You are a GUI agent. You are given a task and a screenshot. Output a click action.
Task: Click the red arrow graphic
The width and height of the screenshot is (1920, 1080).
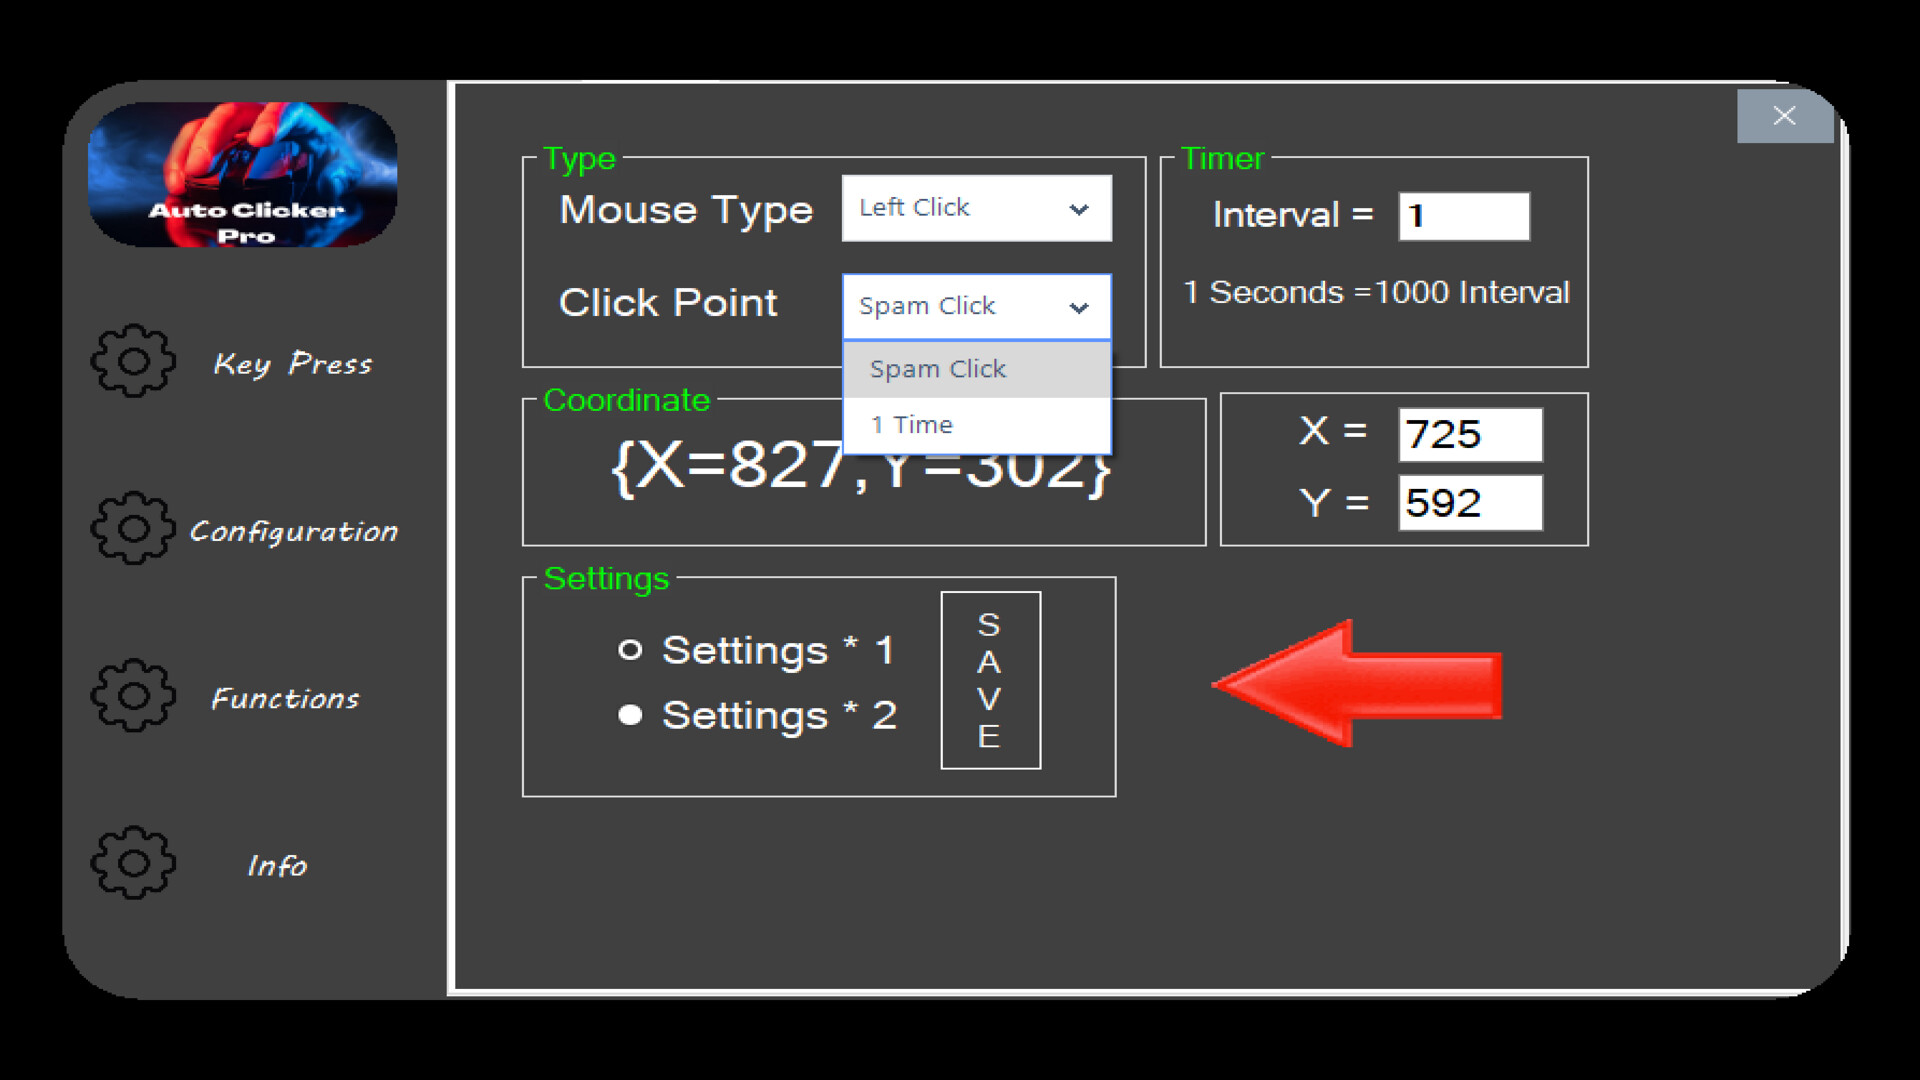pyautogui.click(x=1360, y=683)
